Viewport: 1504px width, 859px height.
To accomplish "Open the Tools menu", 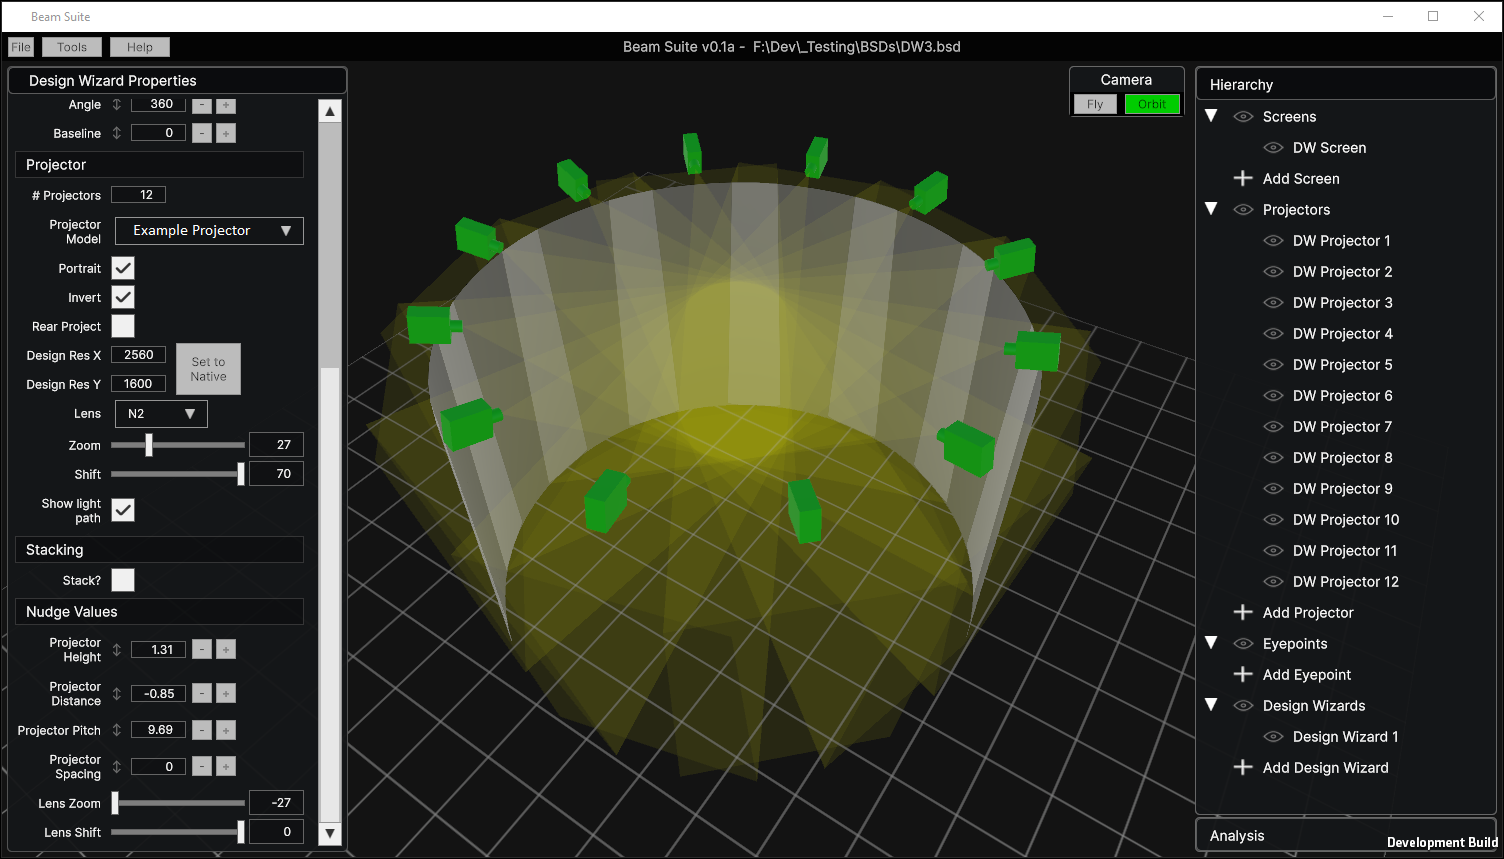I will [x=72, y=47].
